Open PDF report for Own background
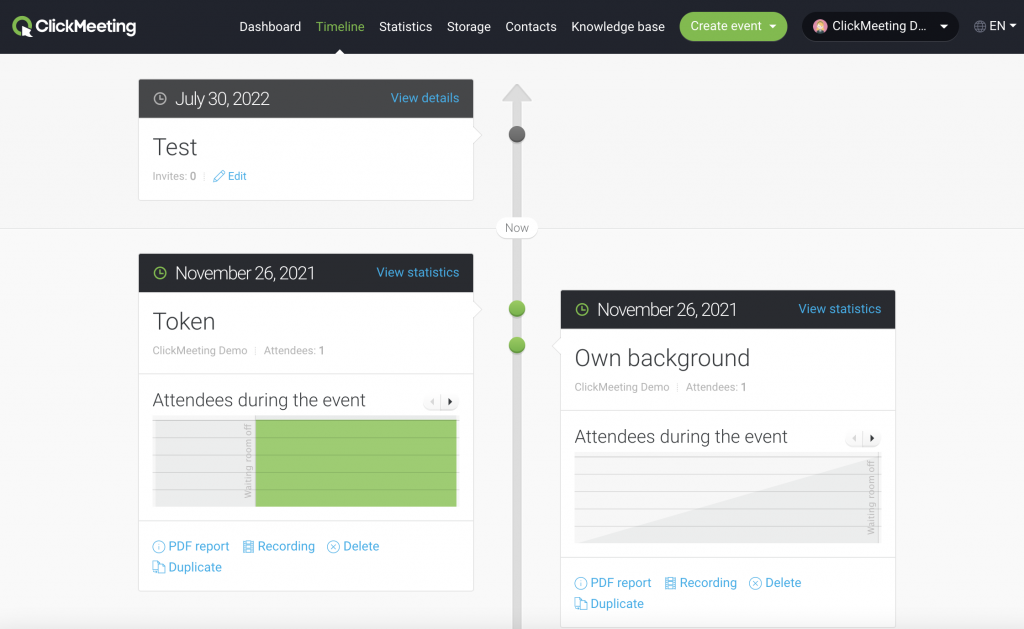 click(620, 583)
